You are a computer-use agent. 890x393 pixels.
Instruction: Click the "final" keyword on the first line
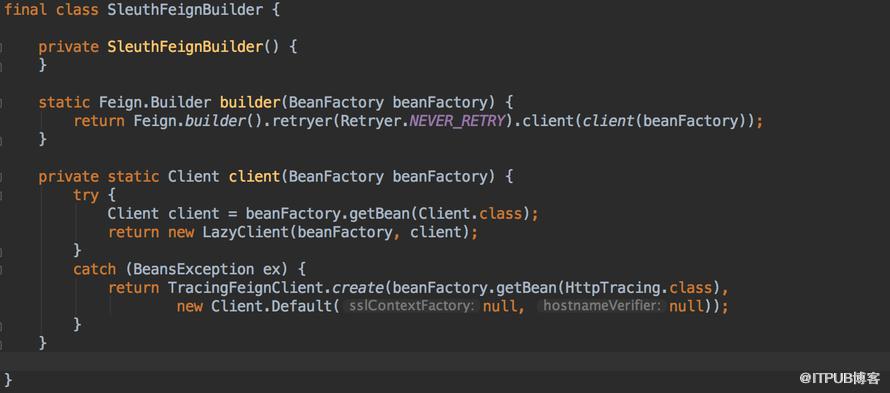point(26,10)
